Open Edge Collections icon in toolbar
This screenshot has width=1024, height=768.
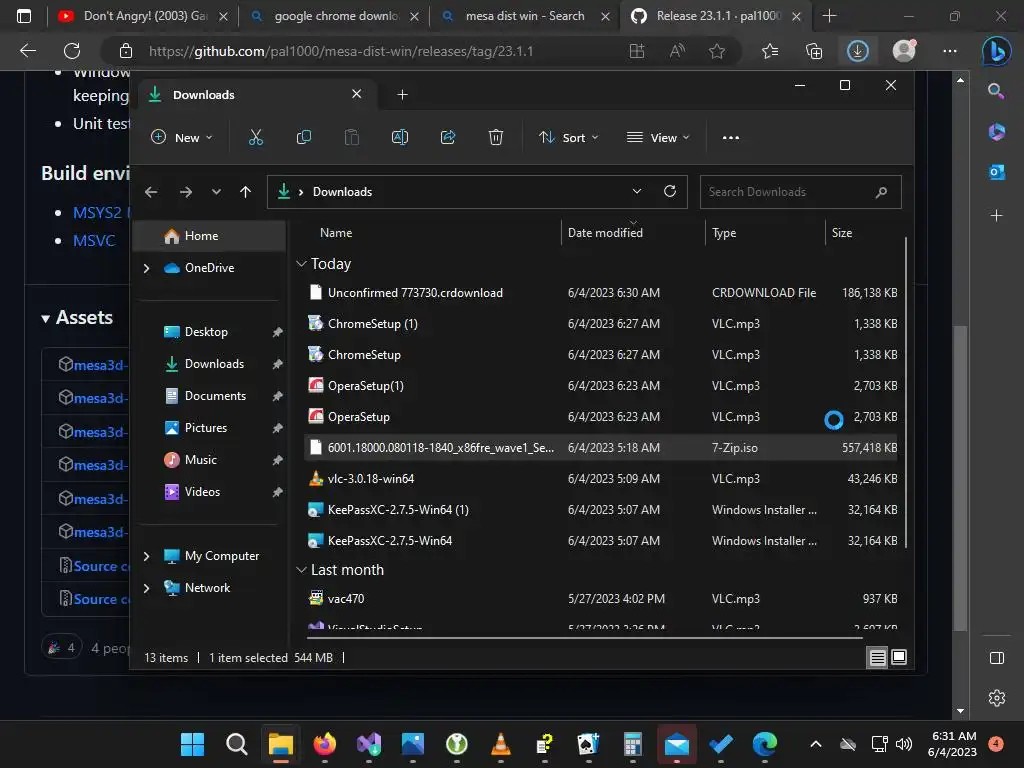click(814, 51)
